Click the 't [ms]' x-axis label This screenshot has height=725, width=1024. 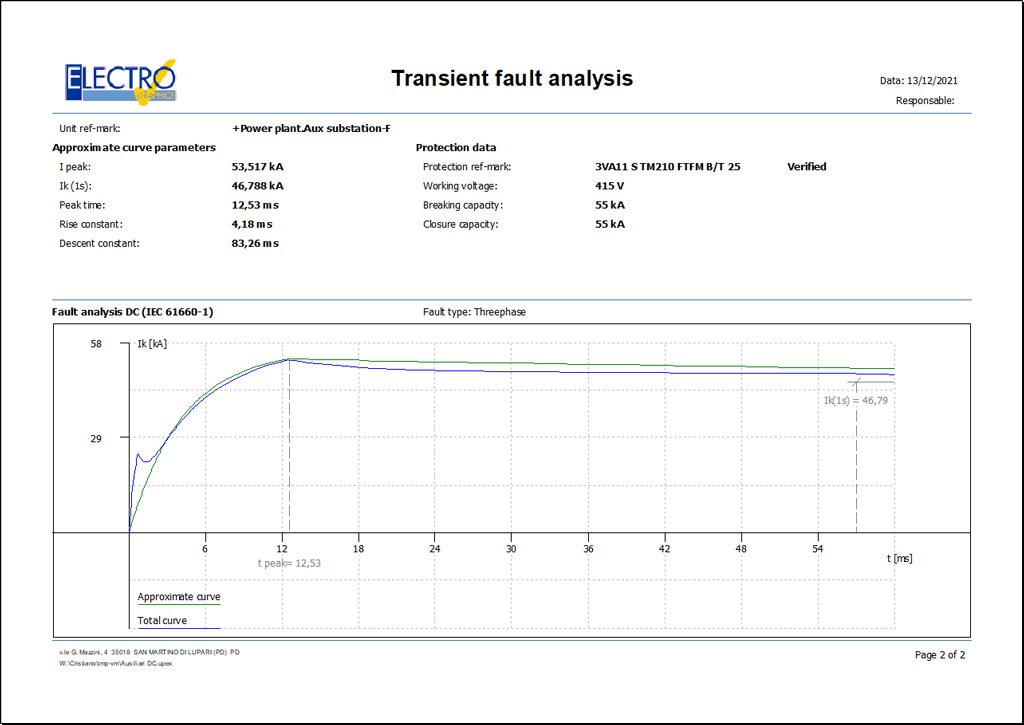point(900,558)
